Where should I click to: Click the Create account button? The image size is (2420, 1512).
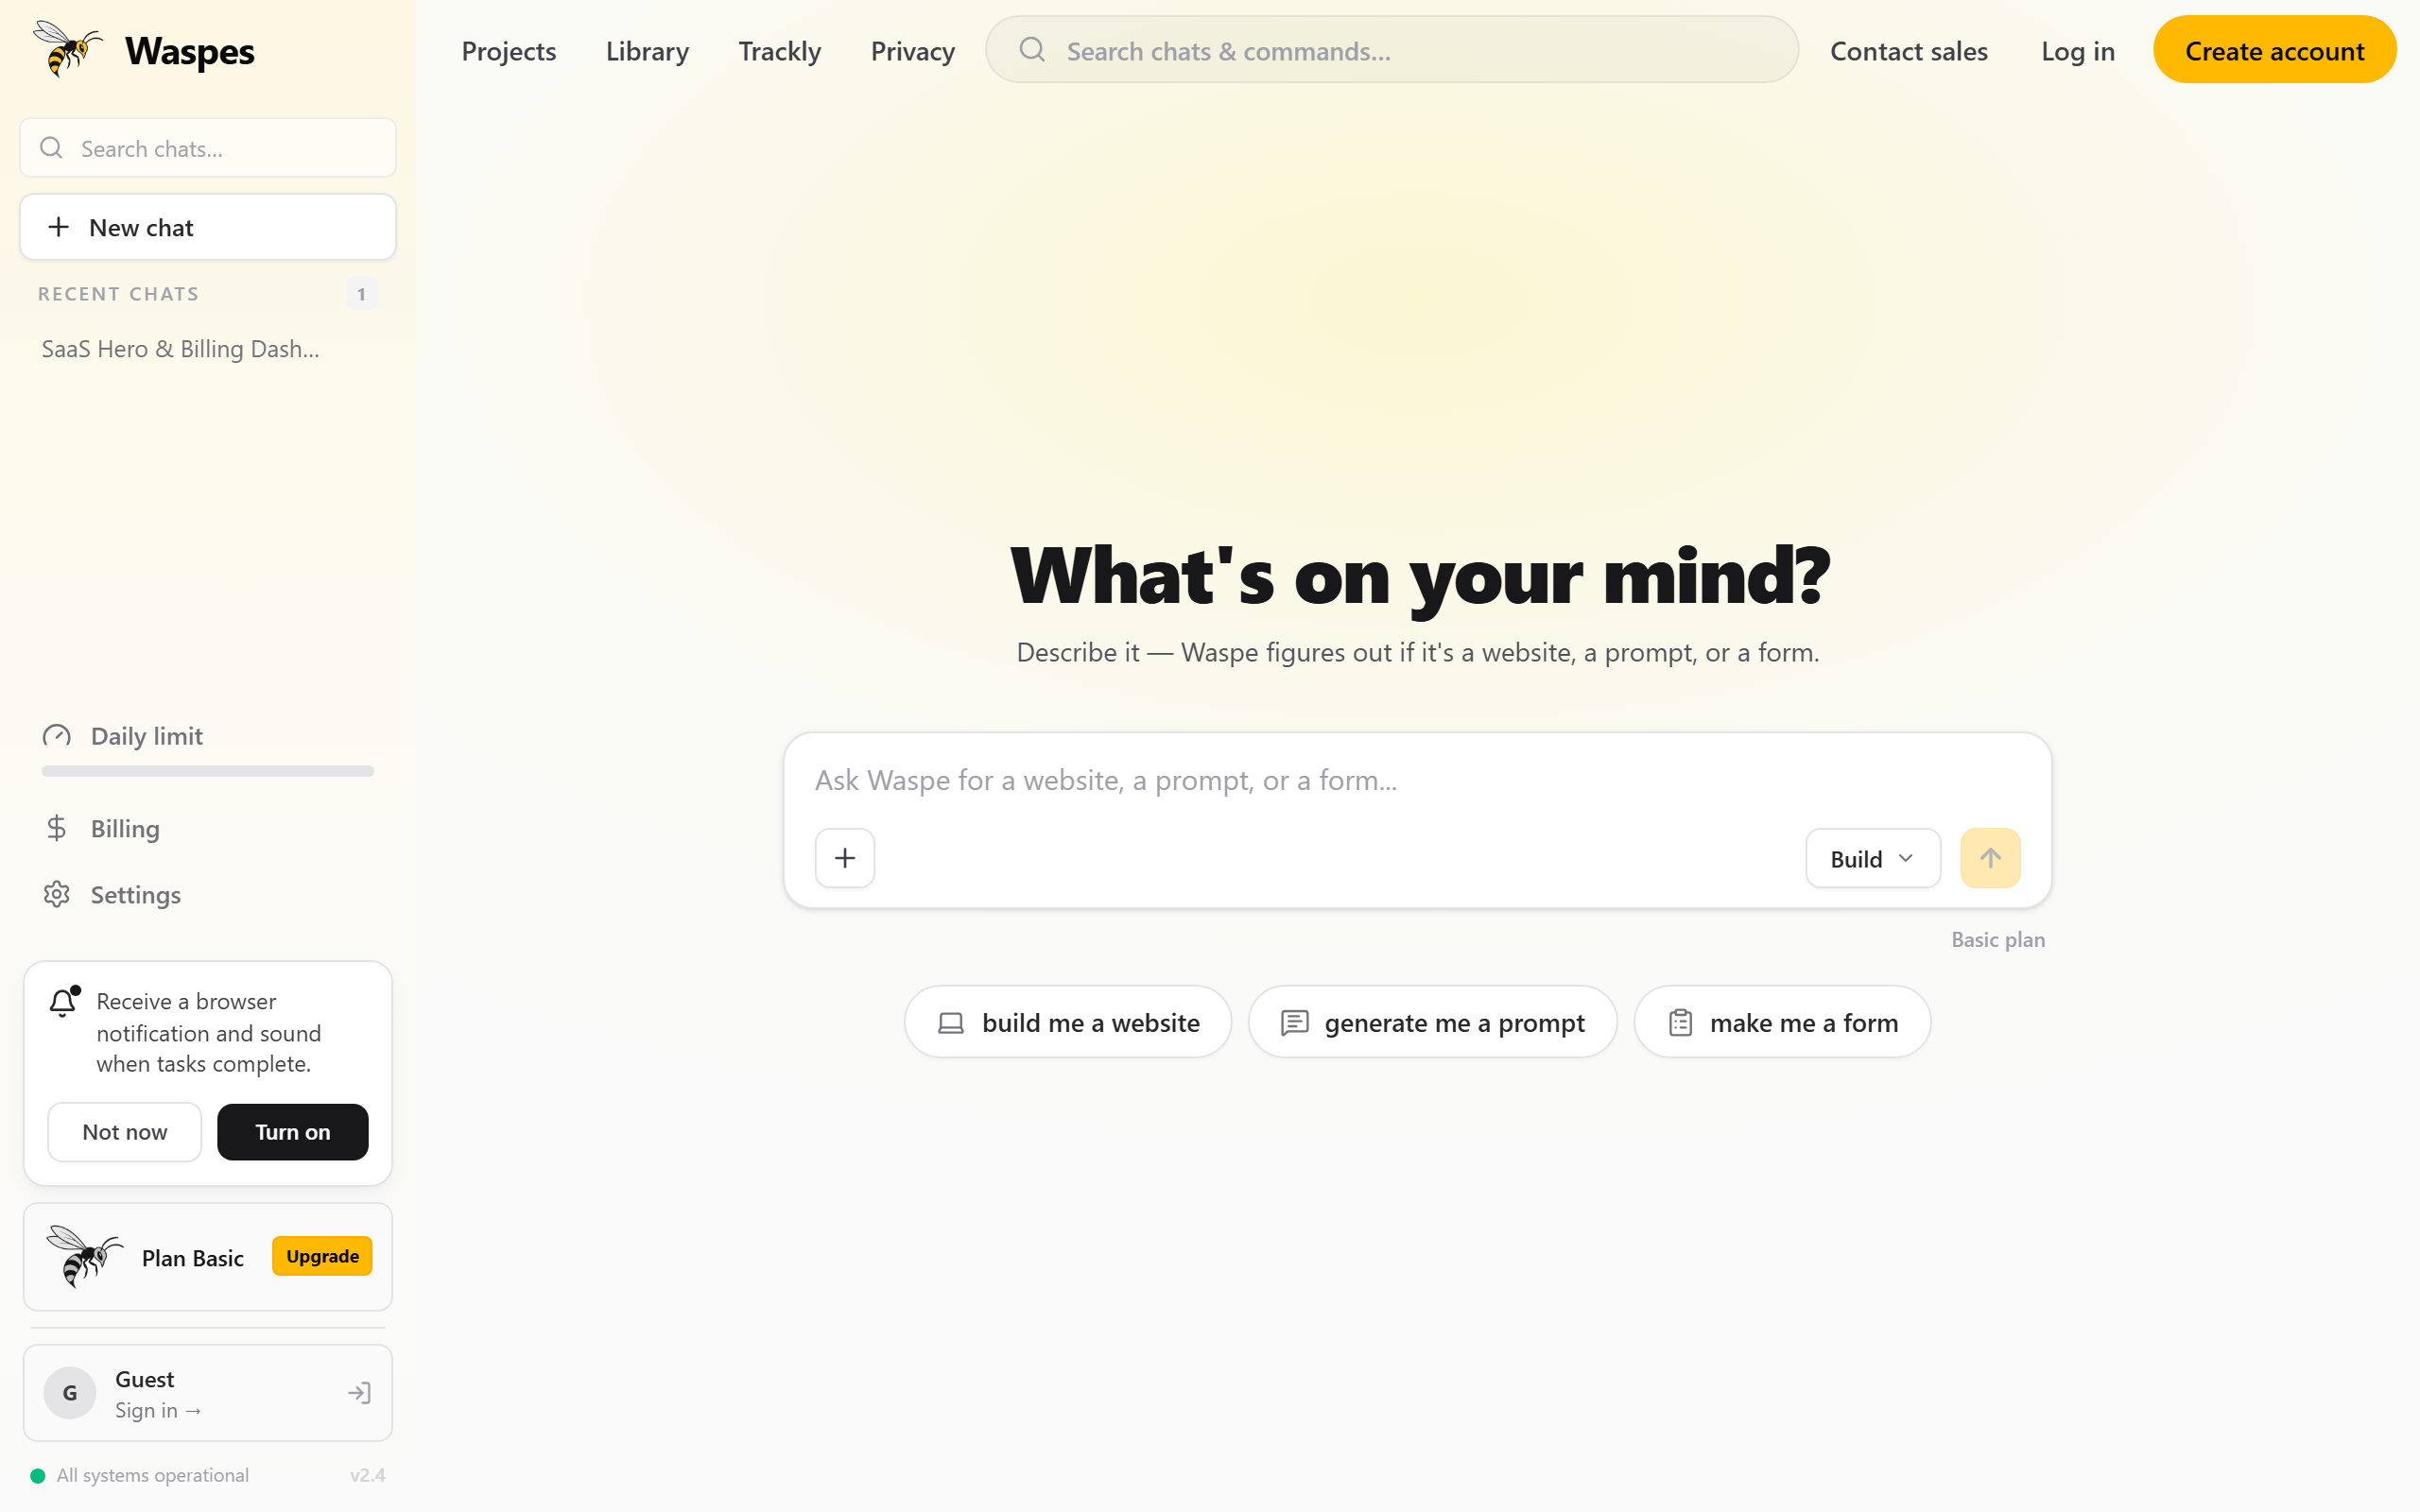point(2275,50)
